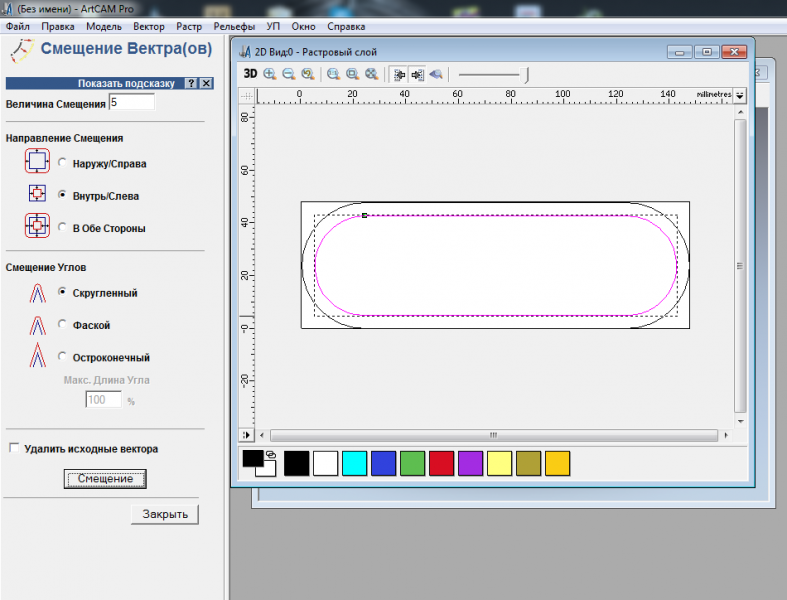Click the Смещение button
787x600 pixels.
pyautogui.click(x=105, y=478)
